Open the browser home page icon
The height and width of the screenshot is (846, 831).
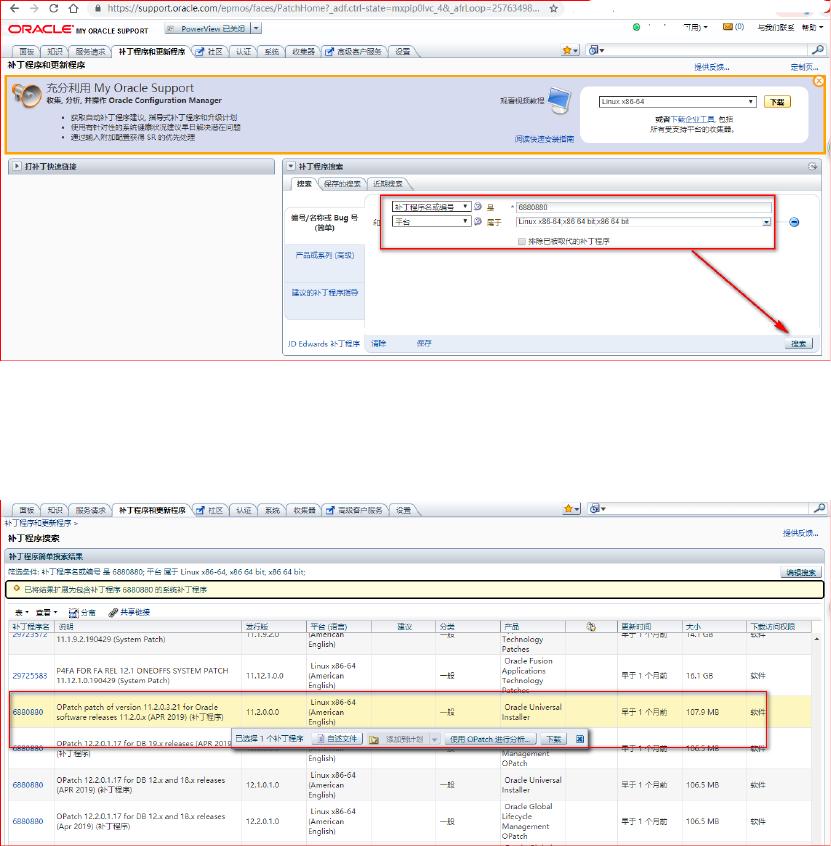(x=73, y=8)
